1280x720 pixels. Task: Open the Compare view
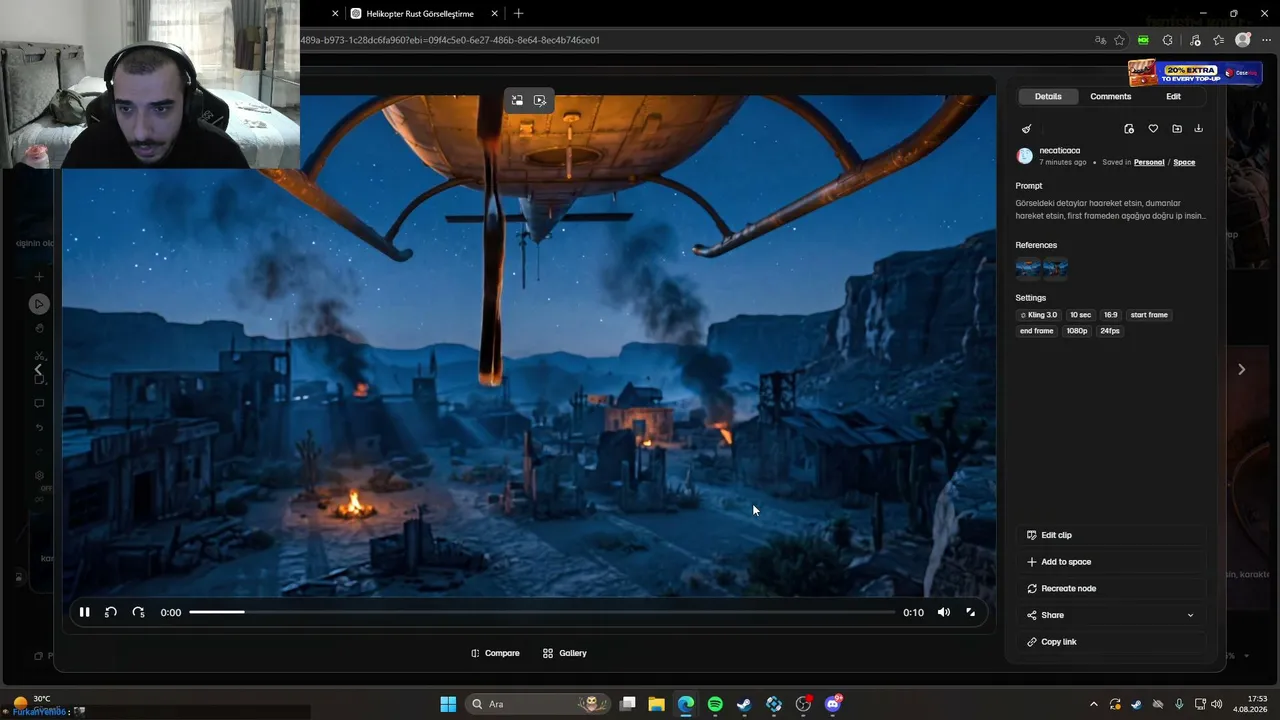click(495, 653)
